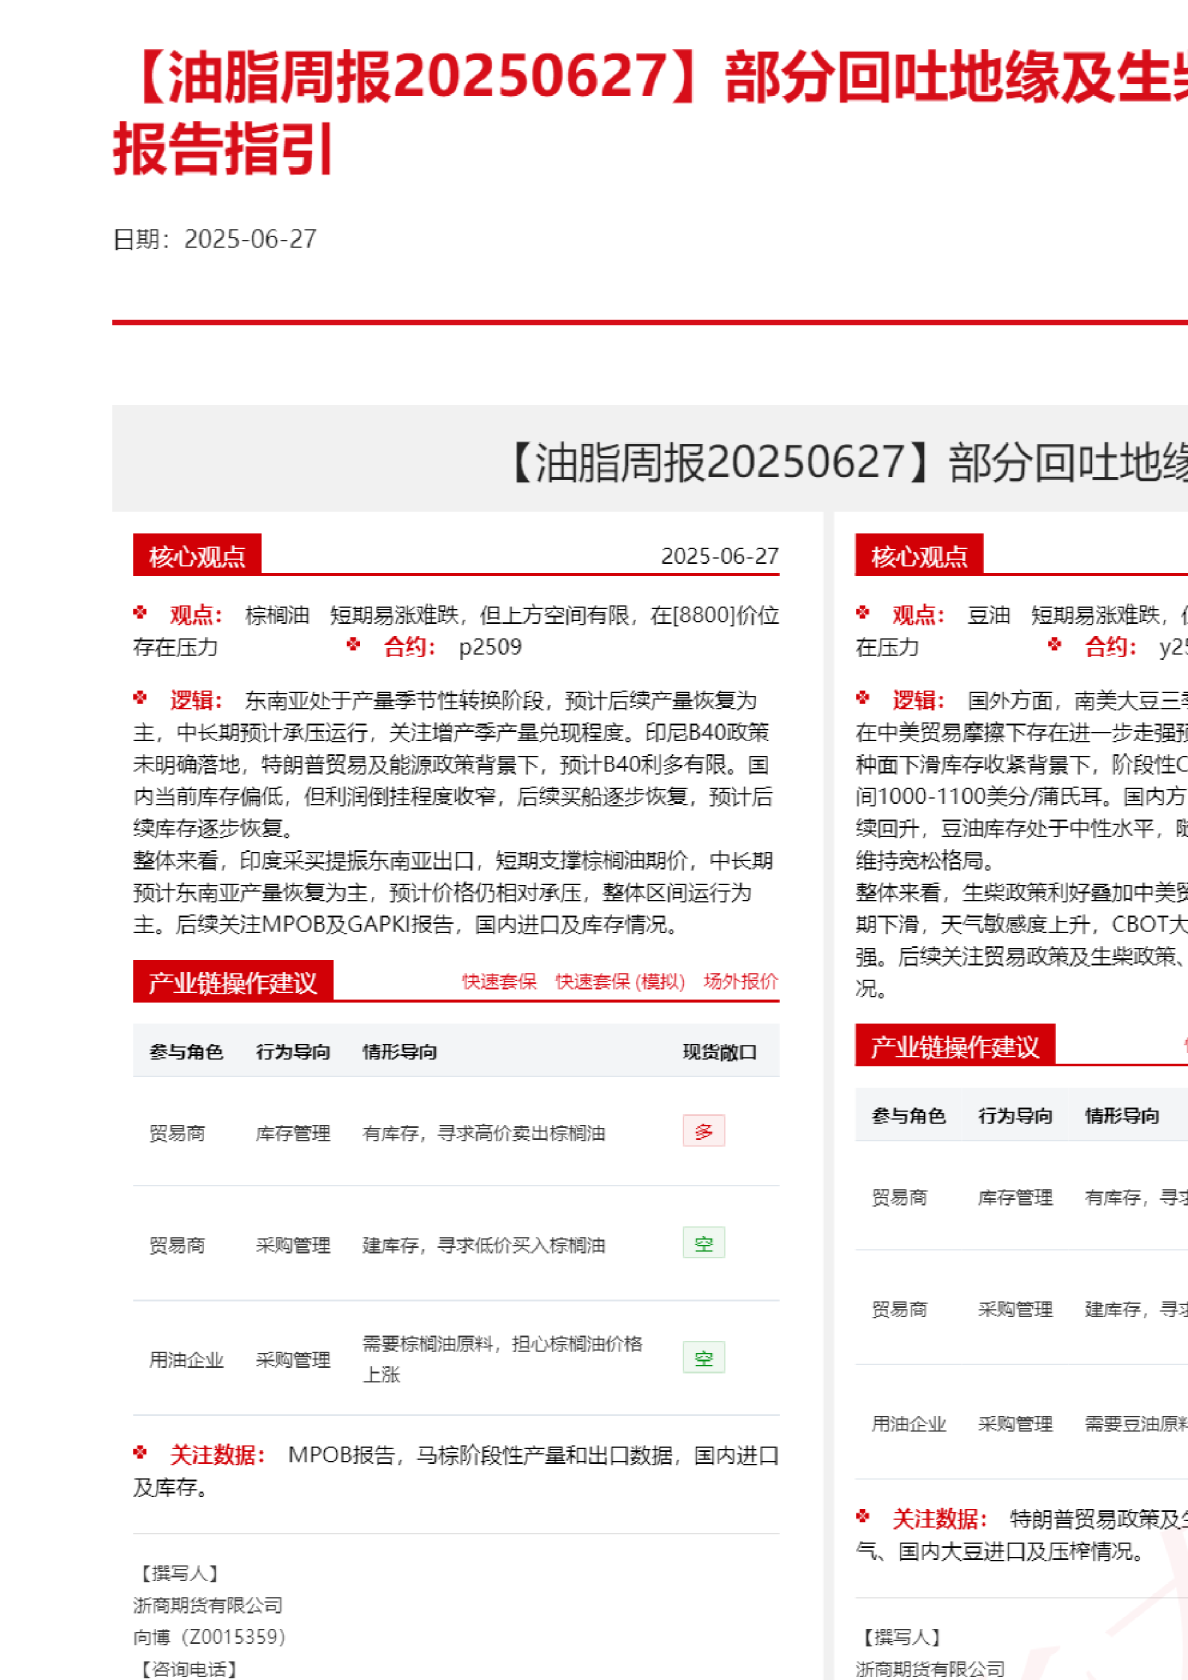Click the green 空 badge for 建库存 row
Image resolution: width=1188 pixels, height=1680 pixels.
703,1243
